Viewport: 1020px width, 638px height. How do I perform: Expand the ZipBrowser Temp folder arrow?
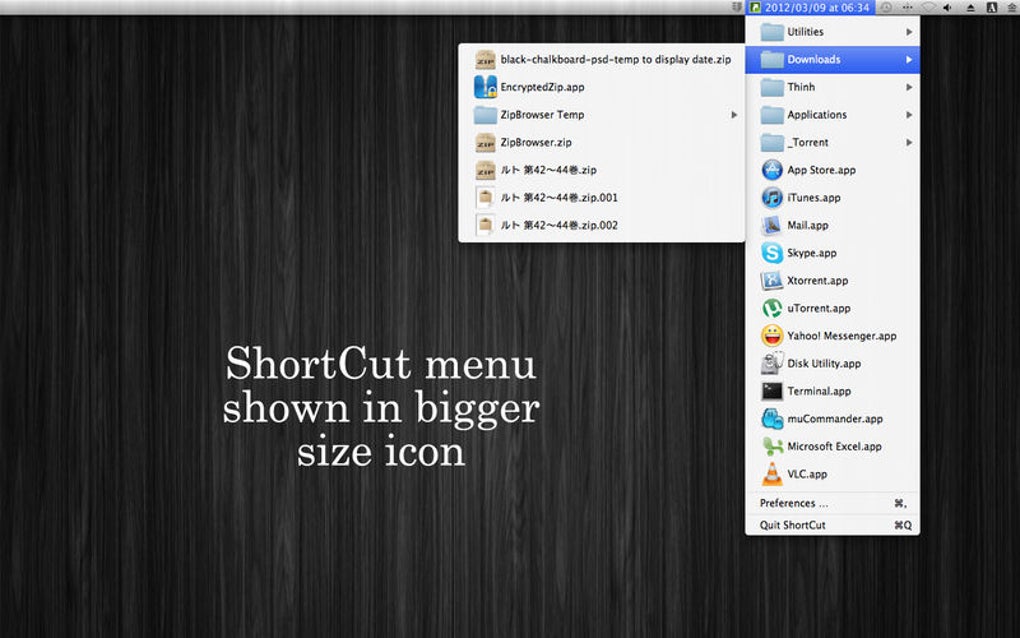(x=734, y=114)
